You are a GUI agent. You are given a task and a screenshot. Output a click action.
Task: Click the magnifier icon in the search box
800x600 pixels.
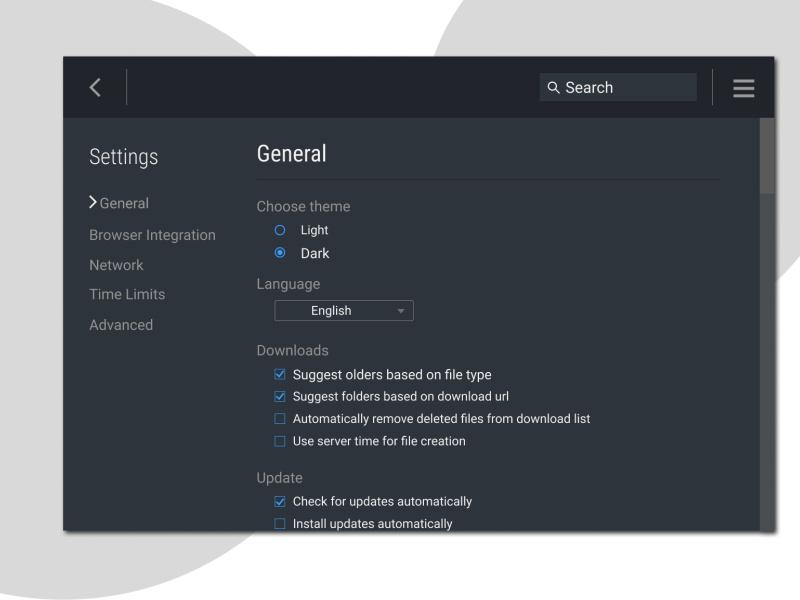(x=554, y=87)
